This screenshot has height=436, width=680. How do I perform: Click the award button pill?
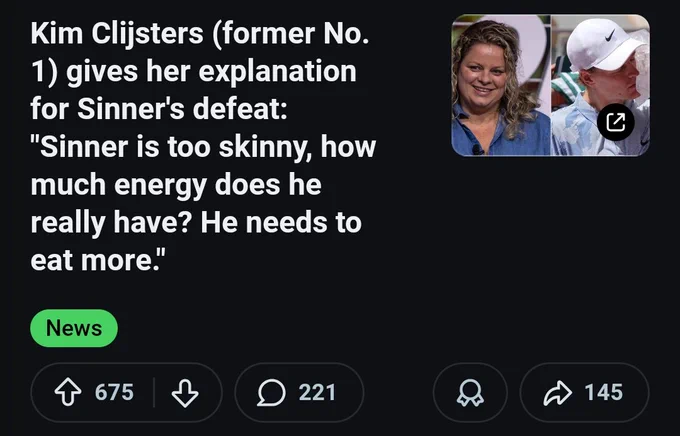pos(470,393)
